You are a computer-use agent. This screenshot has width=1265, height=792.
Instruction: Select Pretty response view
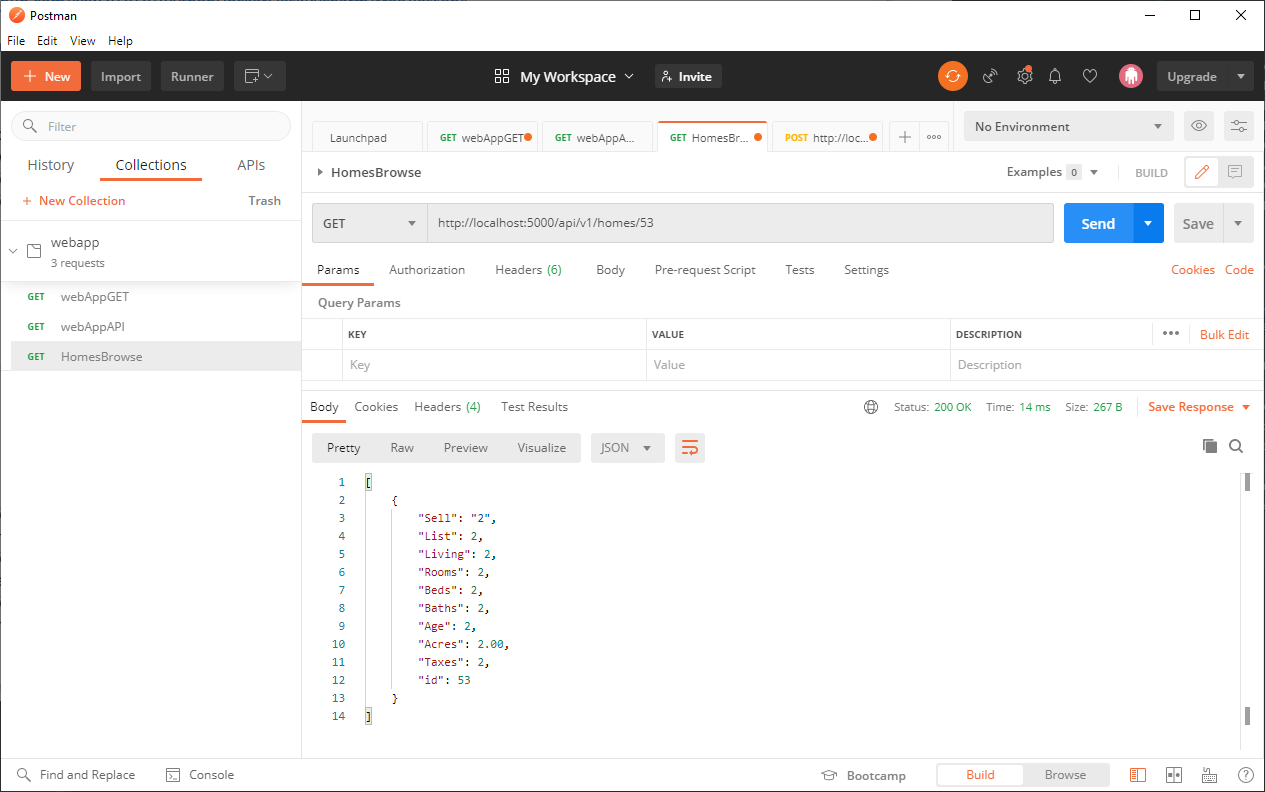point(343,448)
